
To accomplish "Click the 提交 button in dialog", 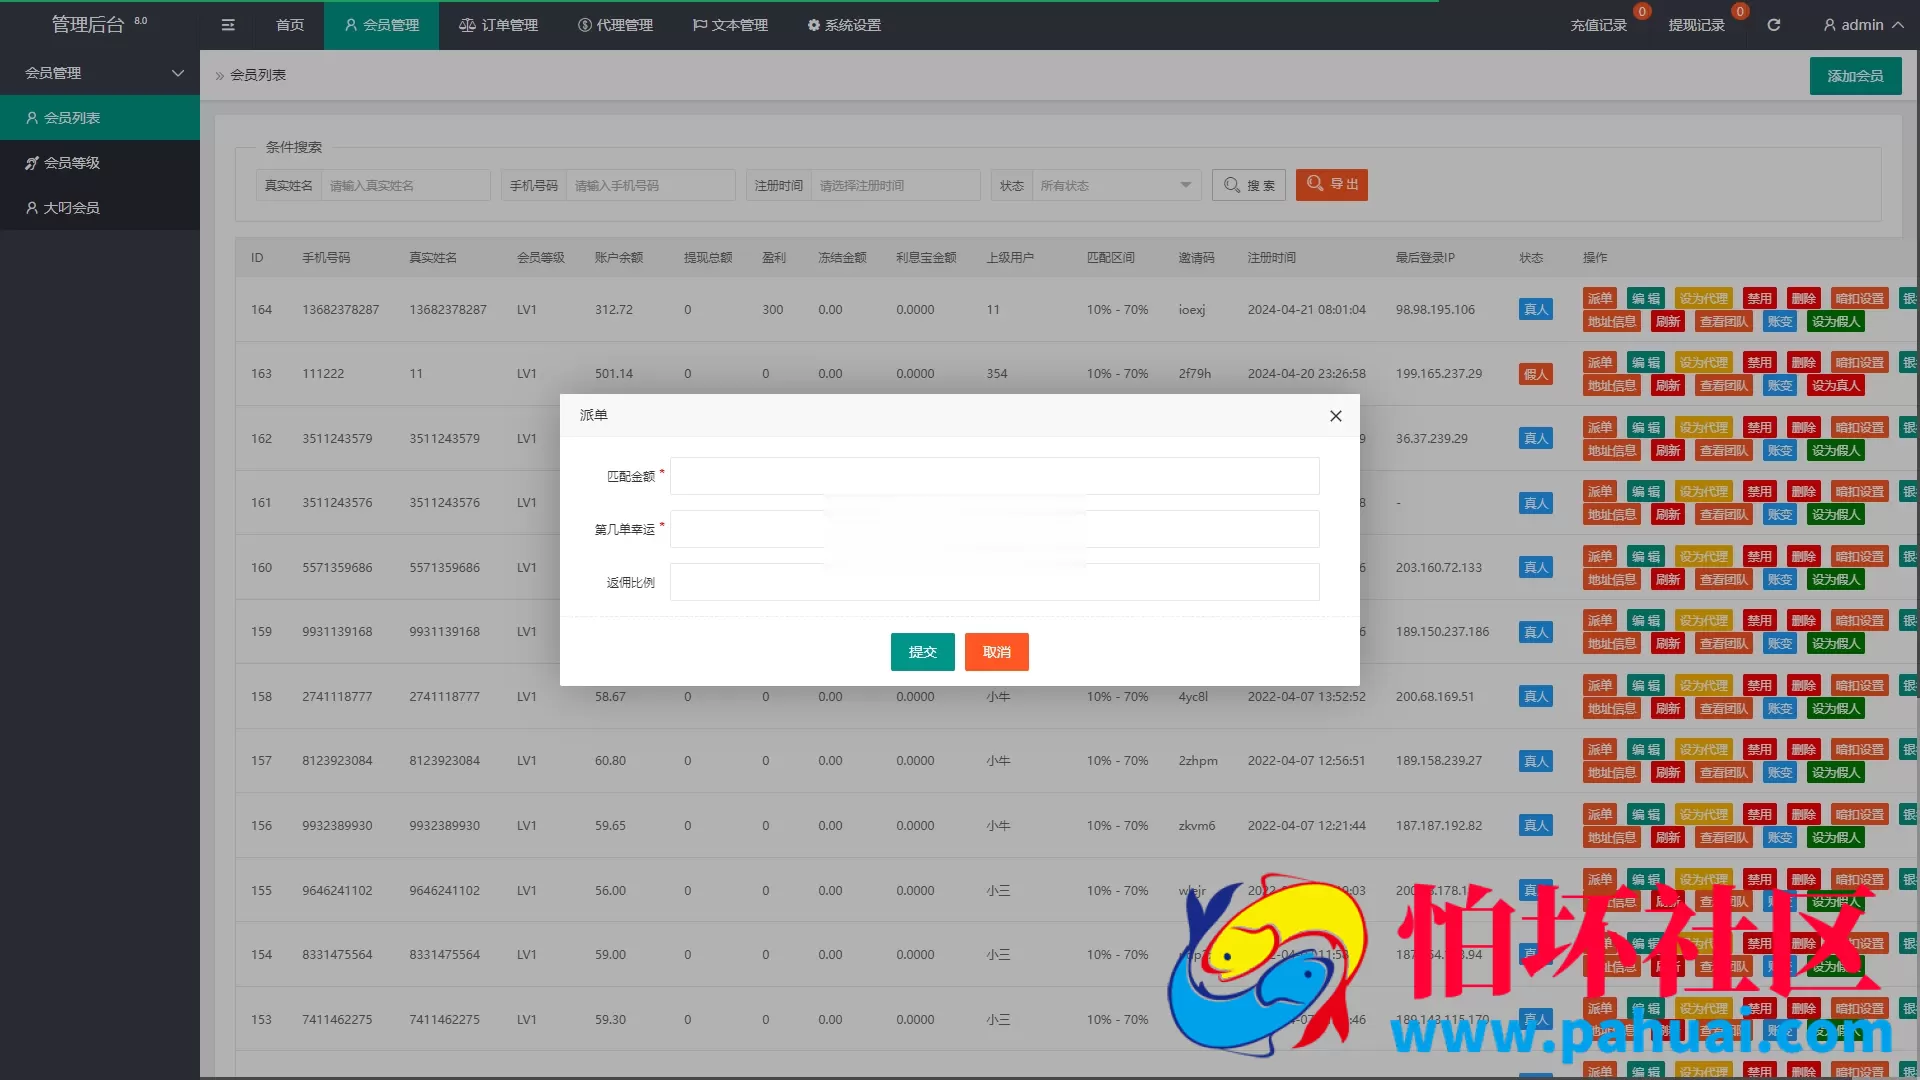I will click(922, 652).
